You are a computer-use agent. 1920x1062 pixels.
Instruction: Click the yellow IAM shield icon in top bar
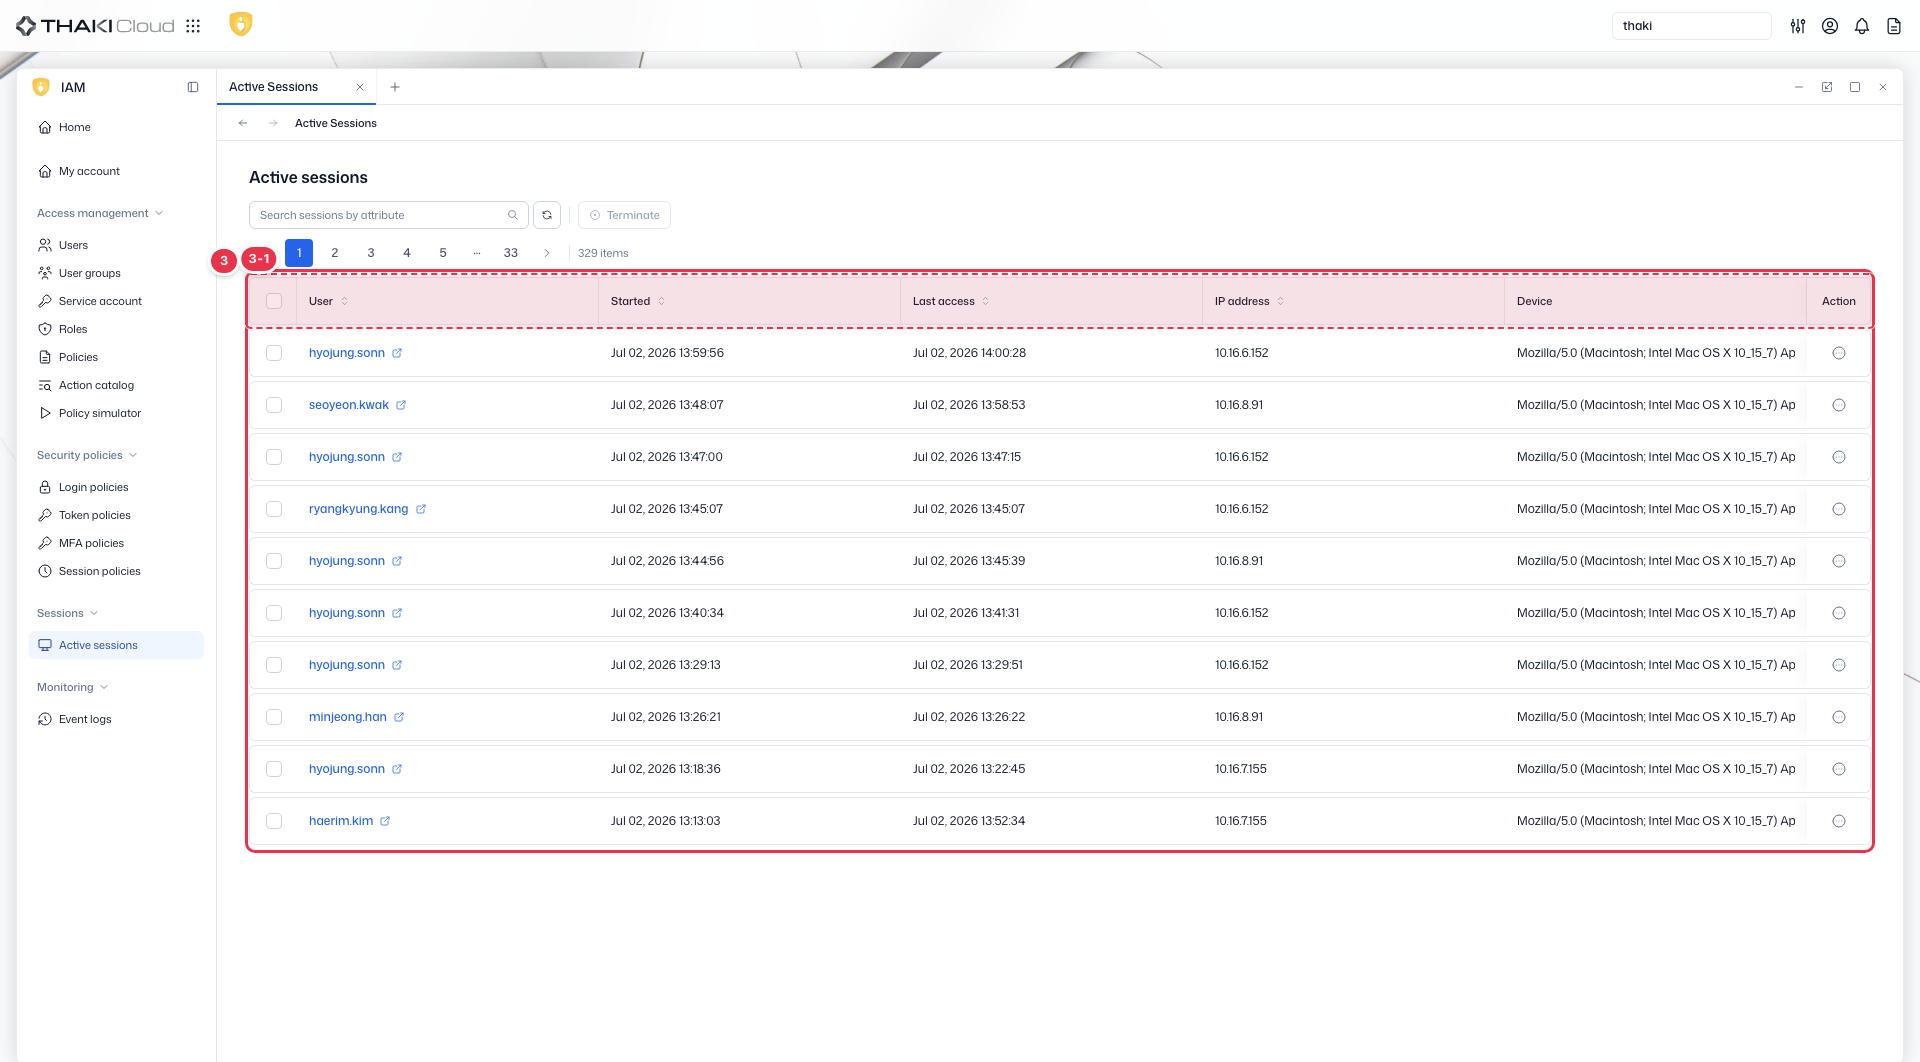pos(241,24)
